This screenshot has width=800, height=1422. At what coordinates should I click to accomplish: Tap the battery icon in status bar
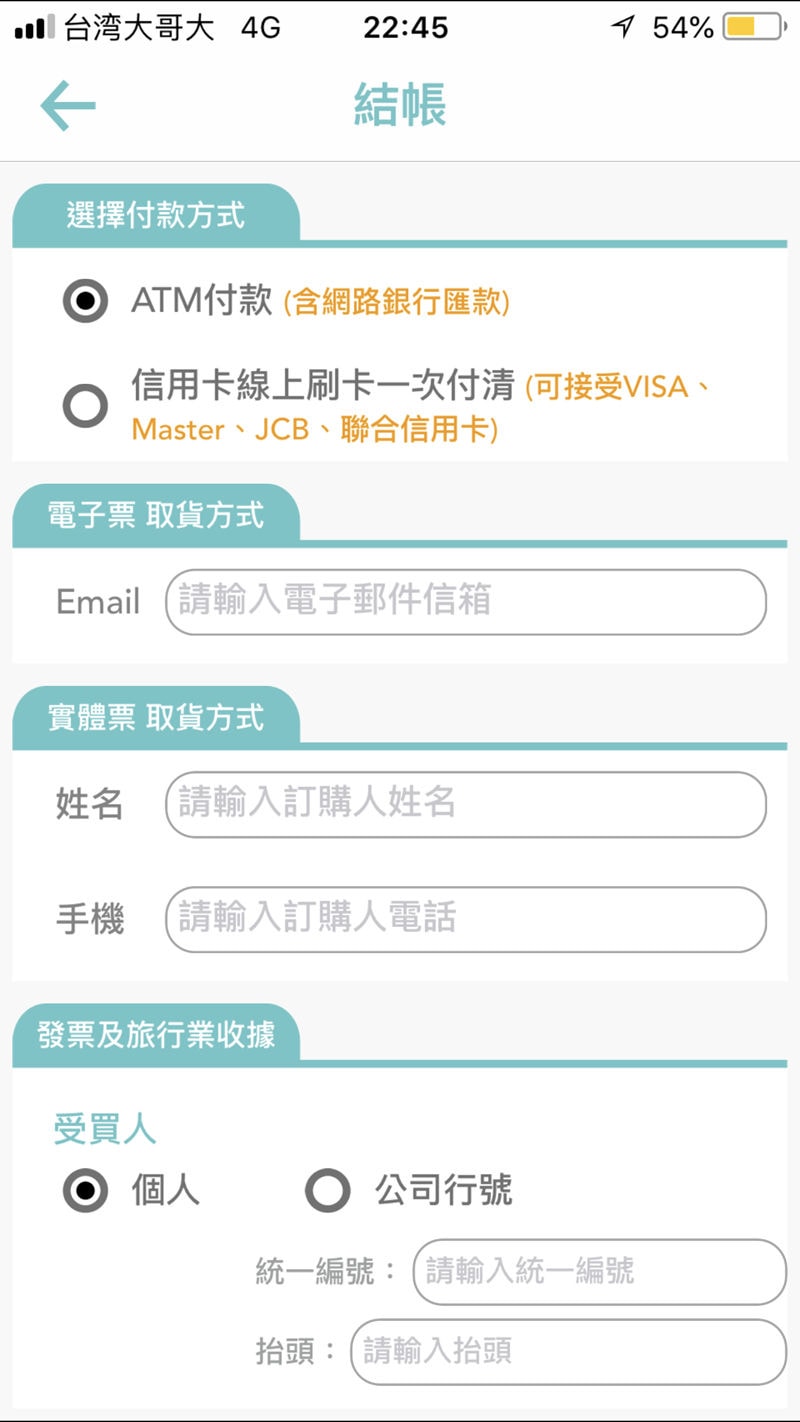[x=755, y=27]
